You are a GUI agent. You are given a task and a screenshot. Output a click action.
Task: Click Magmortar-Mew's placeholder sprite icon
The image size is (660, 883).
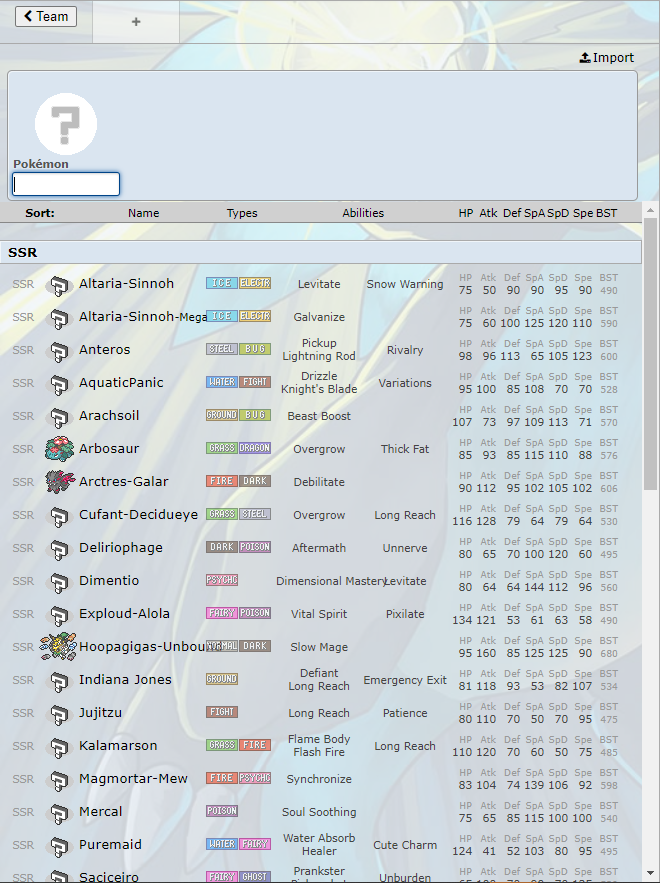(60, 780)
